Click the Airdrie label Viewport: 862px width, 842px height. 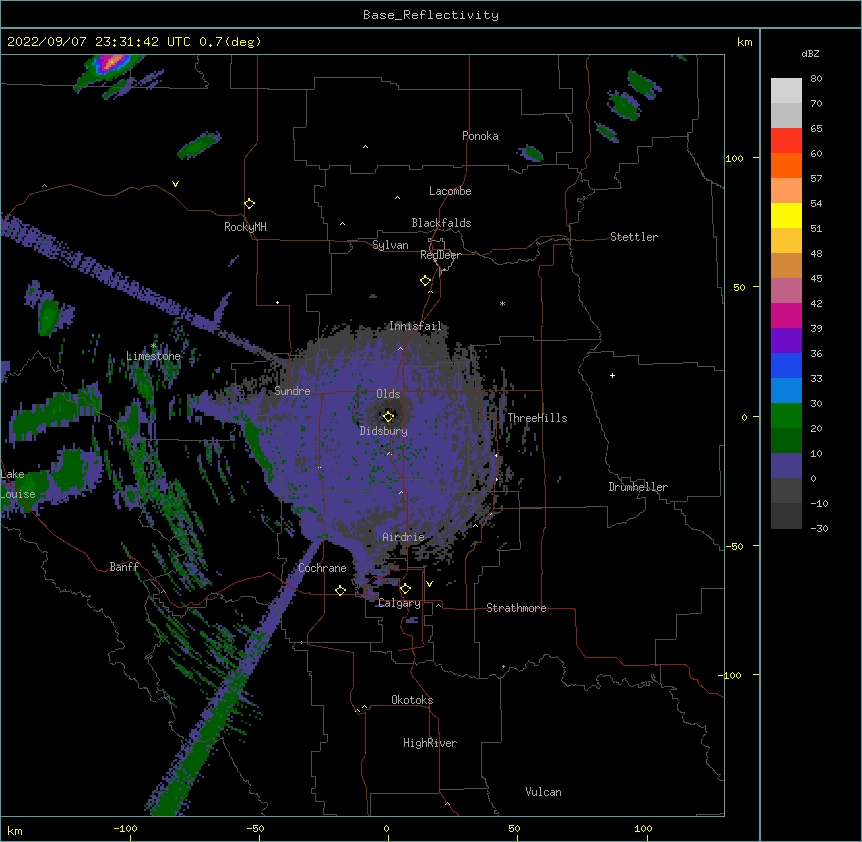tap(404, 537)
